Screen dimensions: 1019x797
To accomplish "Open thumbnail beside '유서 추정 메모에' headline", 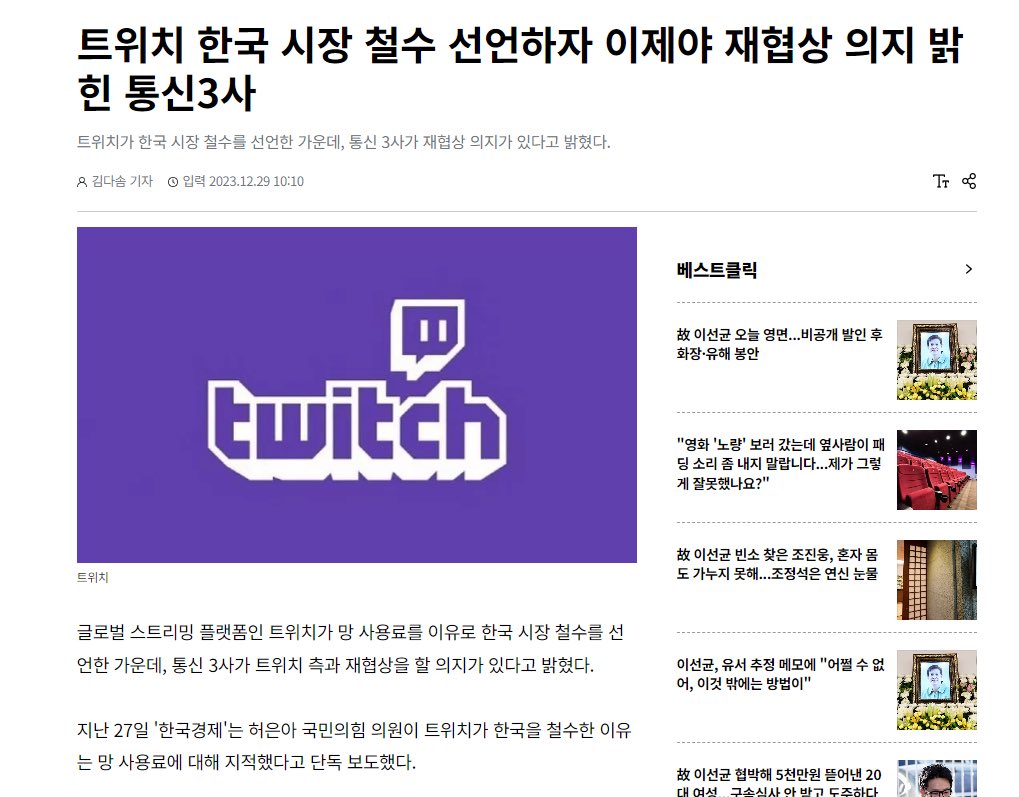I will (936, 689).
